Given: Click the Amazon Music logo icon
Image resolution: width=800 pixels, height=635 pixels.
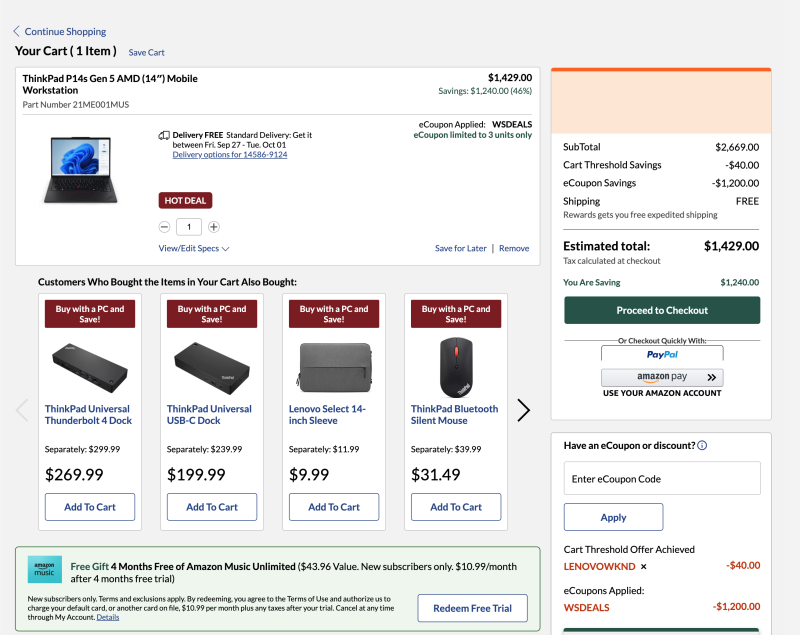Looking at the screenshot, I should click(x=44, y=569).
